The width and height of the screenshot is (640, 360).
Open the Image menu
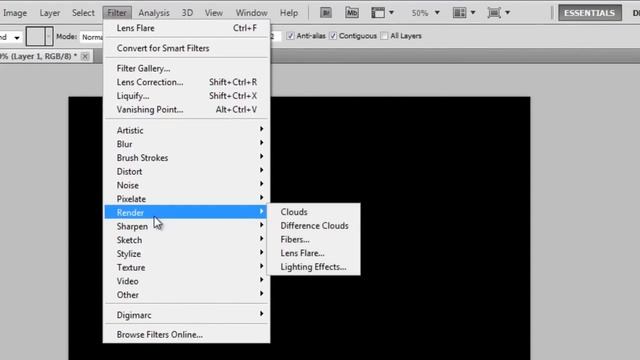[15, 13]
